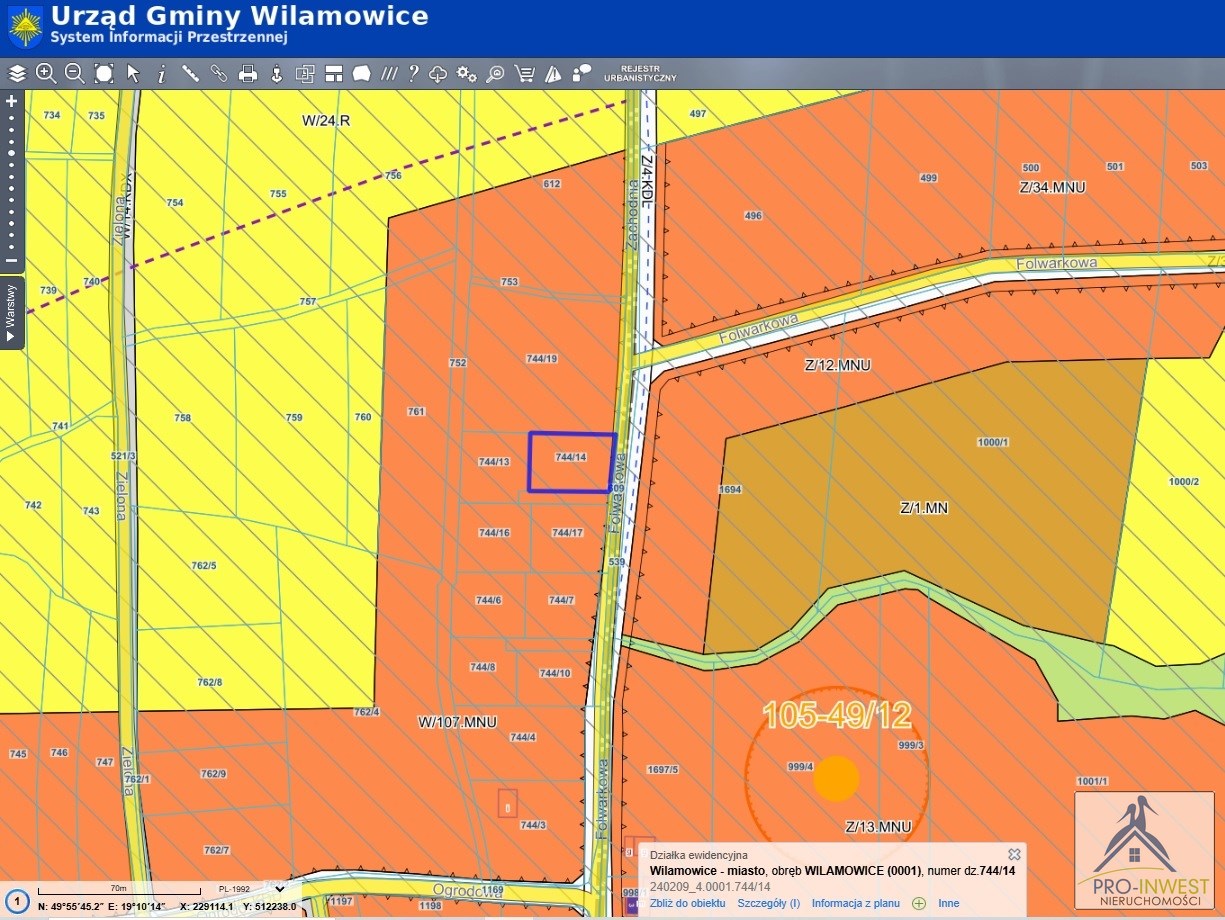The width and height of the screenshot is (1225, 920).
Task: Click the 'Urząd Gminy Wilamowice' header title
Action: [x=239, y=16]
